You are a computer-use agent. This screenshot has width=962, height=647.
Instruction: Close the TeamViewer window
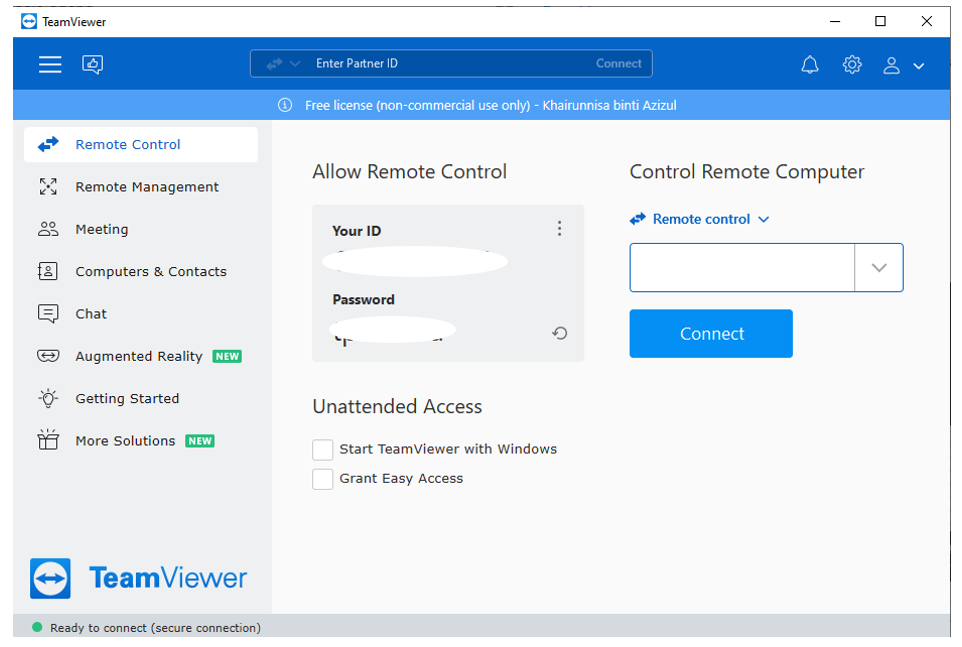[x=926, y=21]
